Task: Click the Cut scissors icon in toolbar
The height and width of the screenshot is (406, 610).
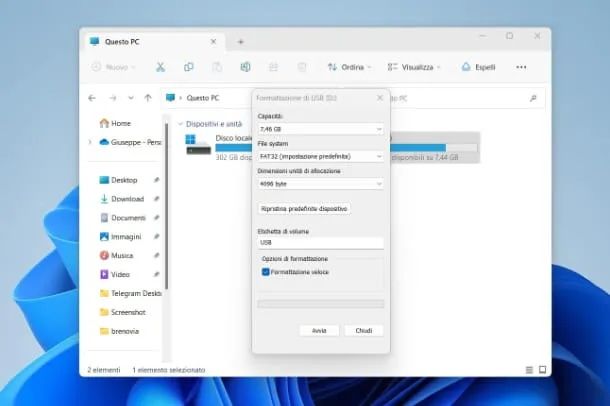Action: click(160, 67)
